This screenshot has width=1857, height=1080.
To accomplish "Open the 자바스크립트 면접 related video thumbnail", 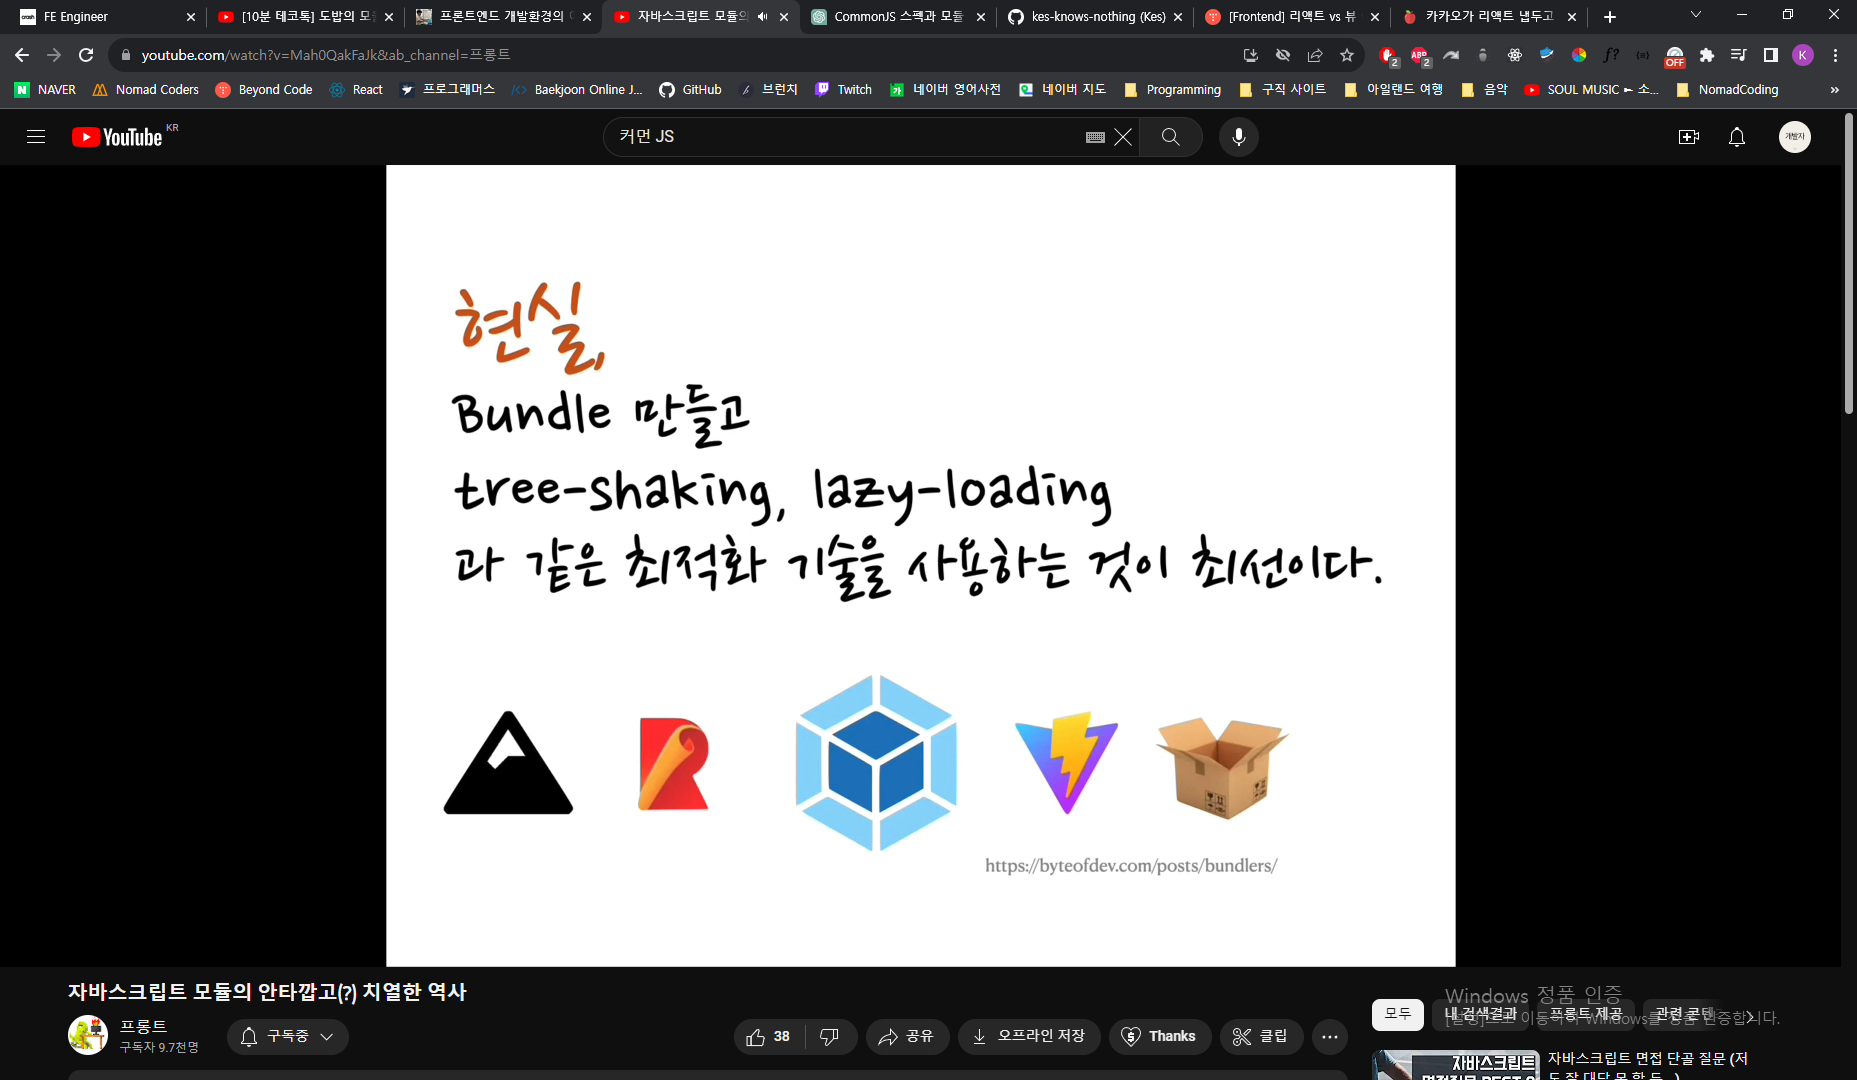I will (x=1456, y=1066).
